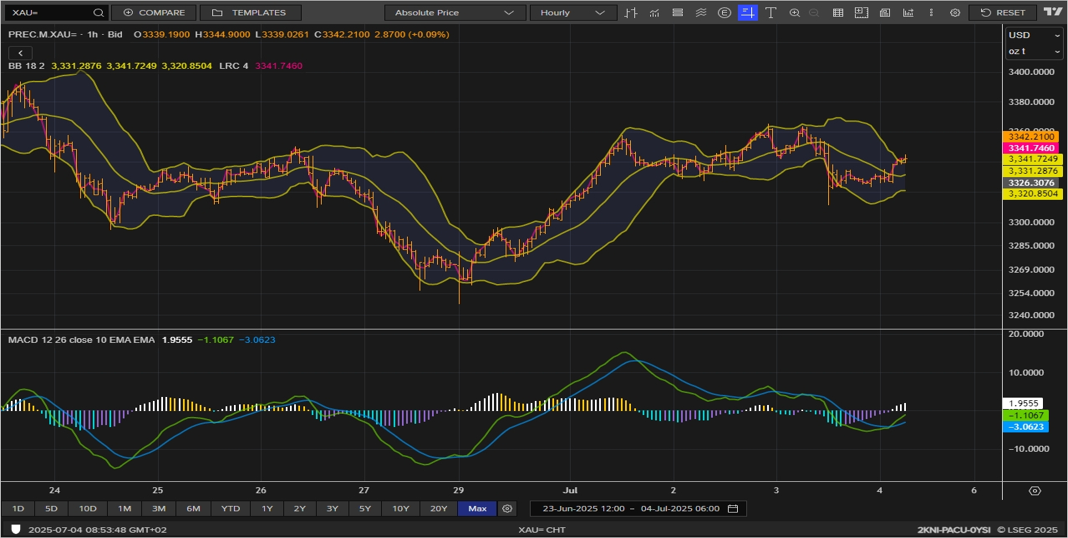This screenshot has height=538, width=1068.
Task: Open the data table grid icon
Action: point(838,12)
